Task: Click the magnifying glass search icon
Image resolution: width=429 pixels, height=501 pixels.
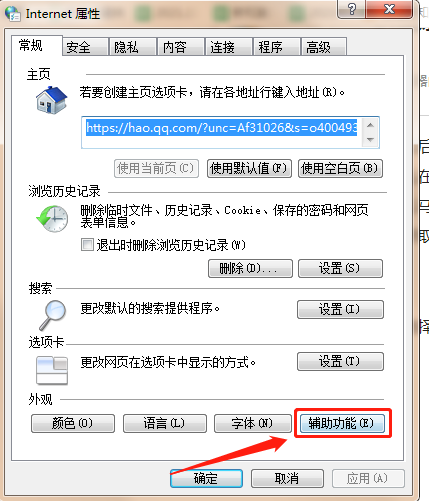Action: click(53, 314)
